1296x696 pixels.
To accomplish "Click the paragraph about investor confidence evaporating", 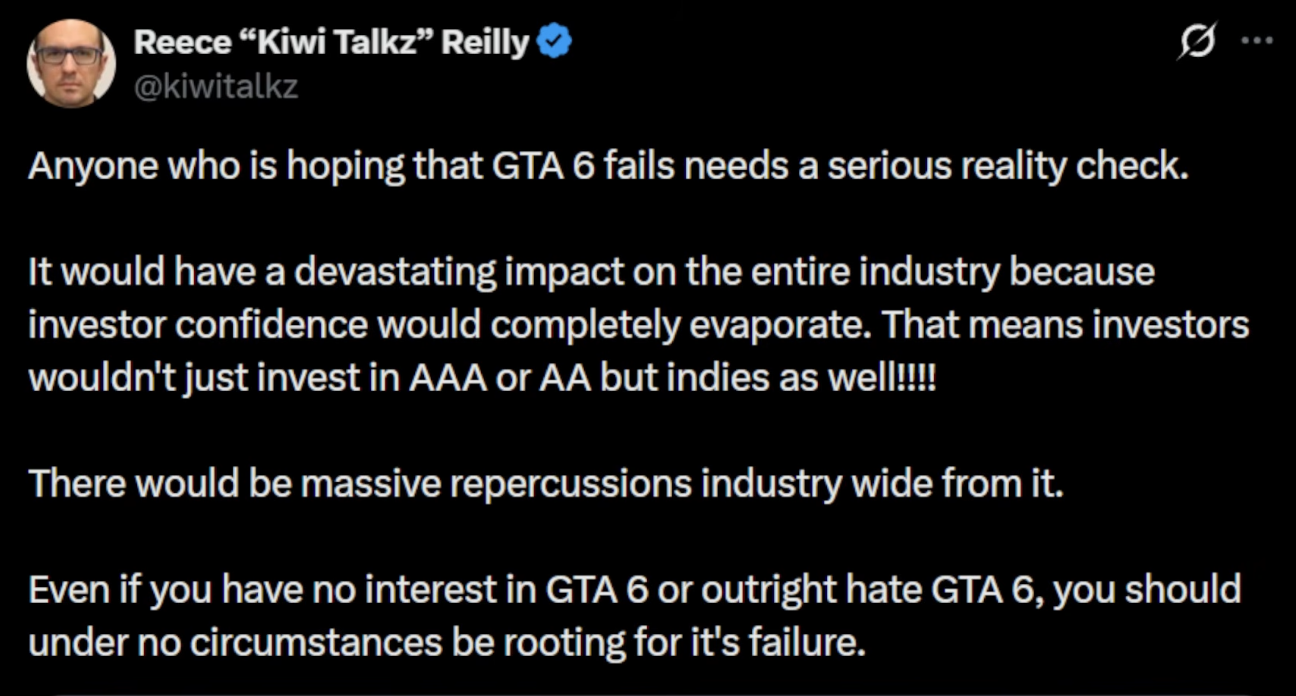I will tap(639, 325).
